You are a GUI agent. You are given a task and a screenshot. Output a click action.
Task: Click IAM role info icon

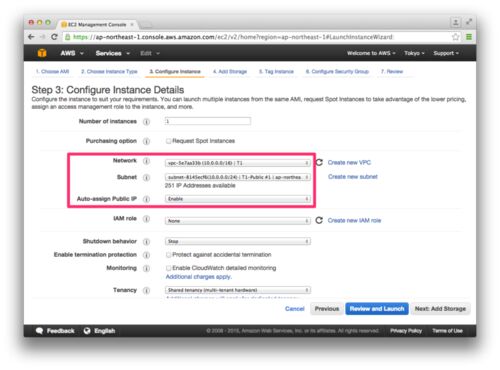click(x=146, y=219)
